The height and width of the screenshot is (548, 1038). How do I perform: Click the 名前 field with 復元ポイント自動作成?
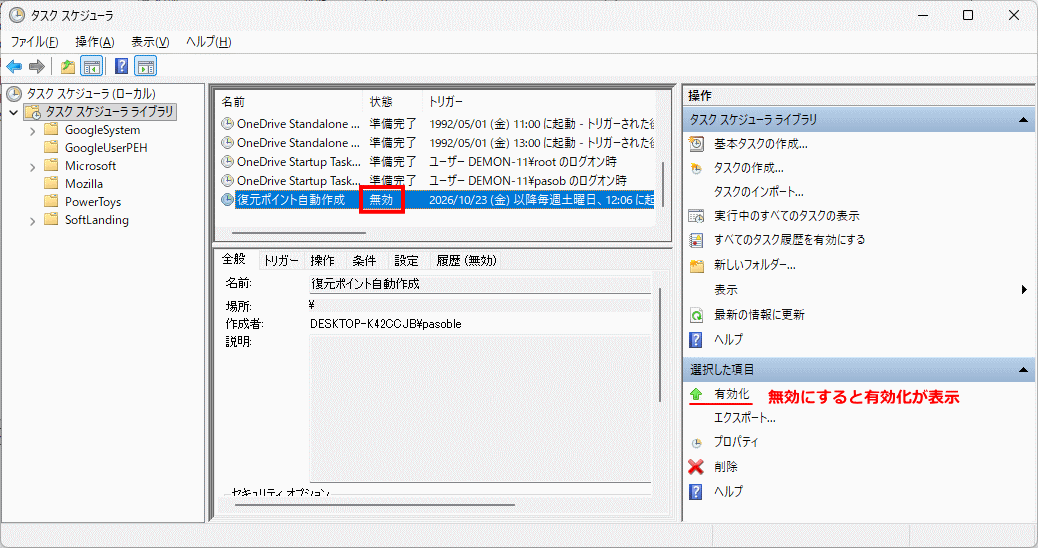click(x=480, y=284)
